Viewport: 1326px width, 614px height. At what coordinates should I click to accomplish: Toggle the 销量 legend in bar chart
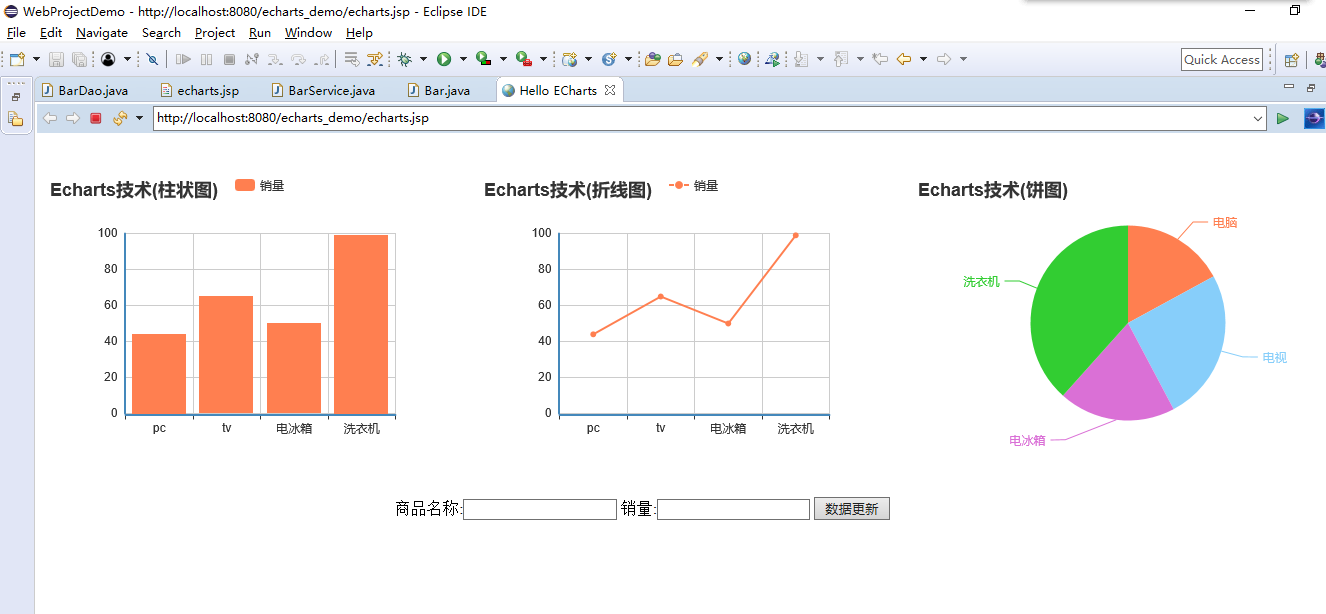260,185
